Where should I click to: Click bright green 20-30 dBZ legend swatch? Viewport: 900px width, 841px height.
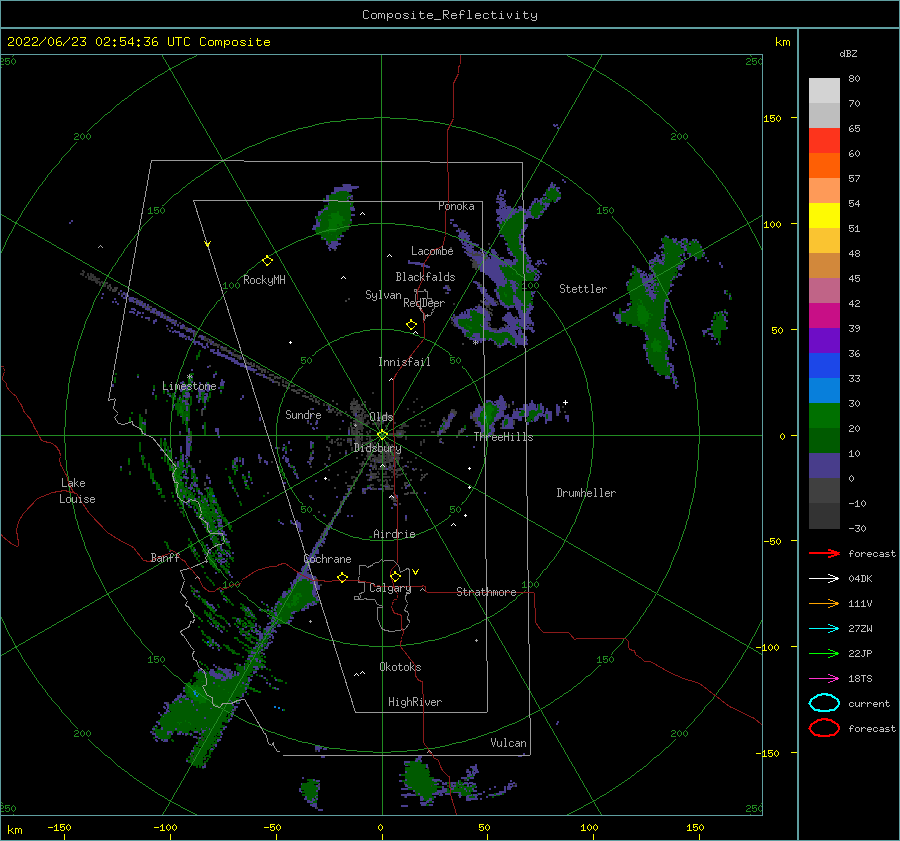(x=824, y=416)
